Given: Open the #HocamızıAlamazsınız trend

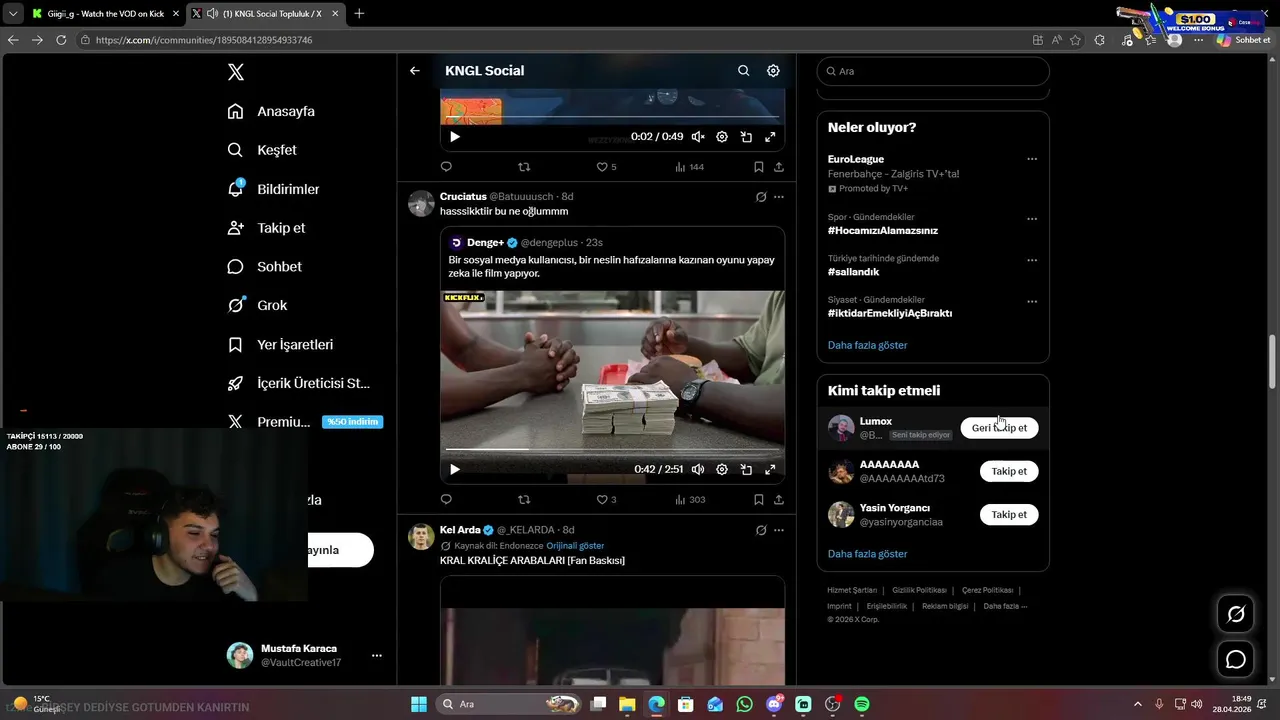Looking at the screenshot, I should (x=883, y=230).
